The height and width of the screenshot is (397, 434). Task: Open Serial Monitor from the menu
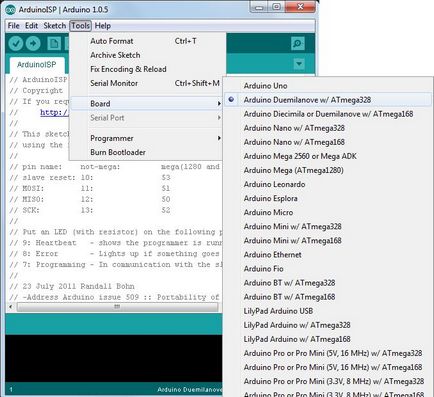pos(146,83)
